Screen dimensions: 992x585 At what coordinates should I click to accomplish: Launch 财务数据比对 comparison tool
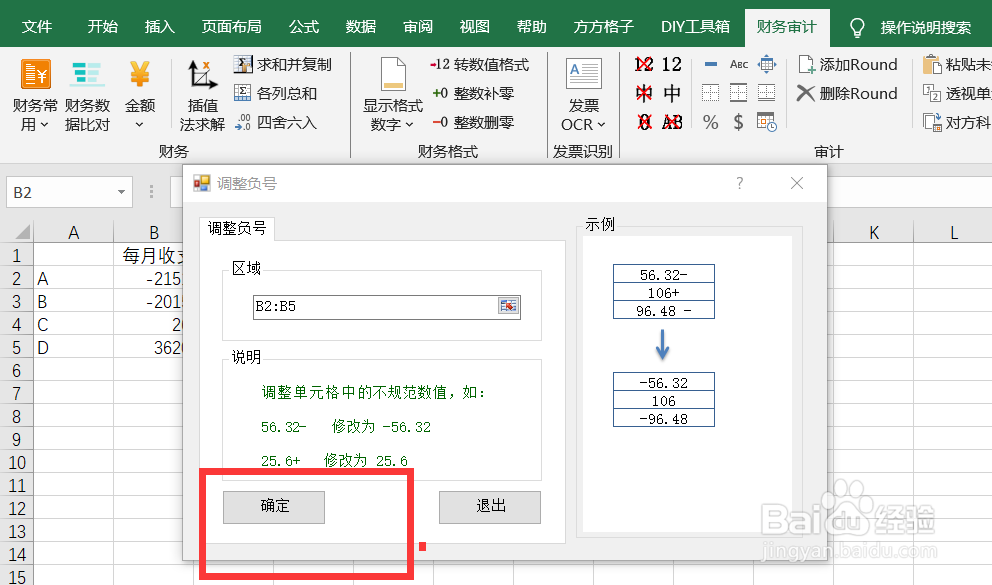pyautogui.click(x=87, y=95)
